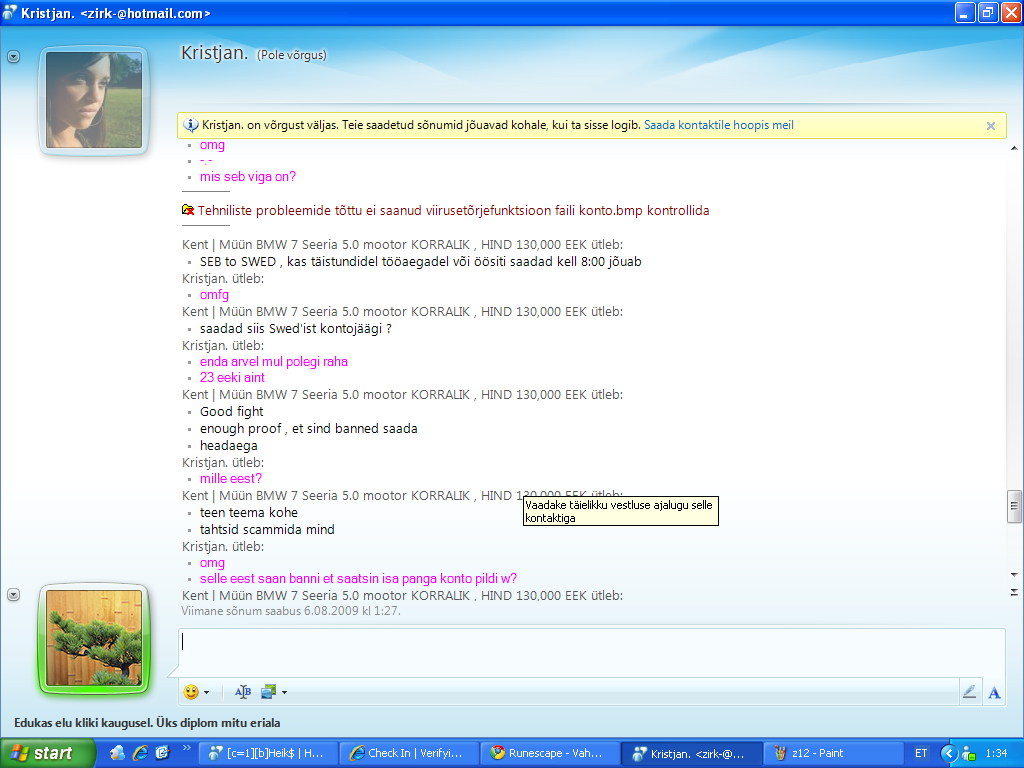Switch to text mode with the A icon
The width and height of the screenshot is (1024, 768).
point(994,692)
